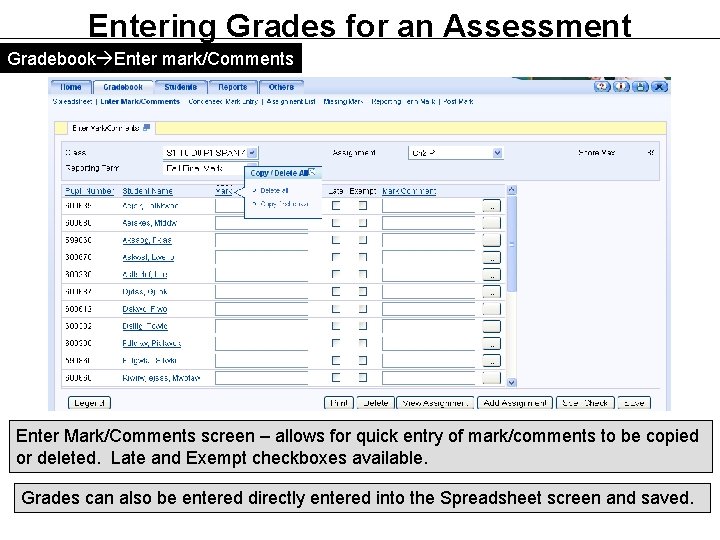Viewport: 720px width, 540px height.
Task: Open comment picker '...' for pupil 300070
Action: [x=492, y=258]
